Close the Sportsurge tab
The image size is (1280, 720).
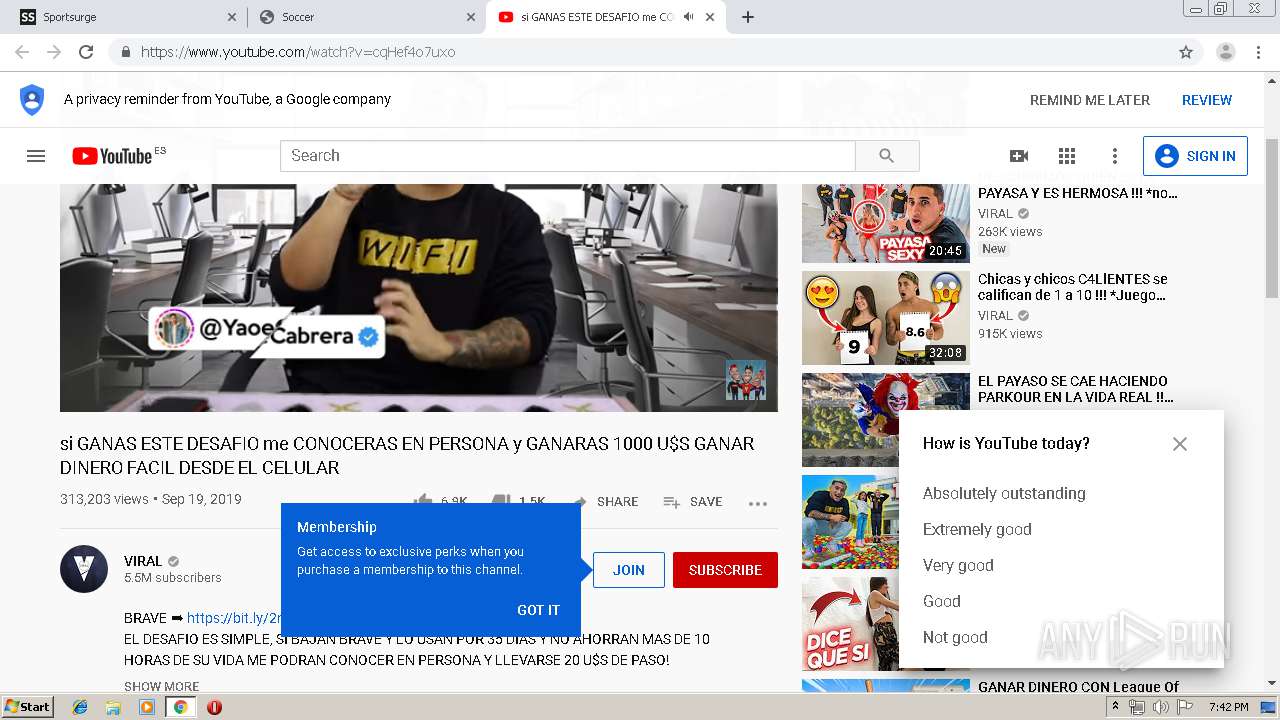pos(232,17)
